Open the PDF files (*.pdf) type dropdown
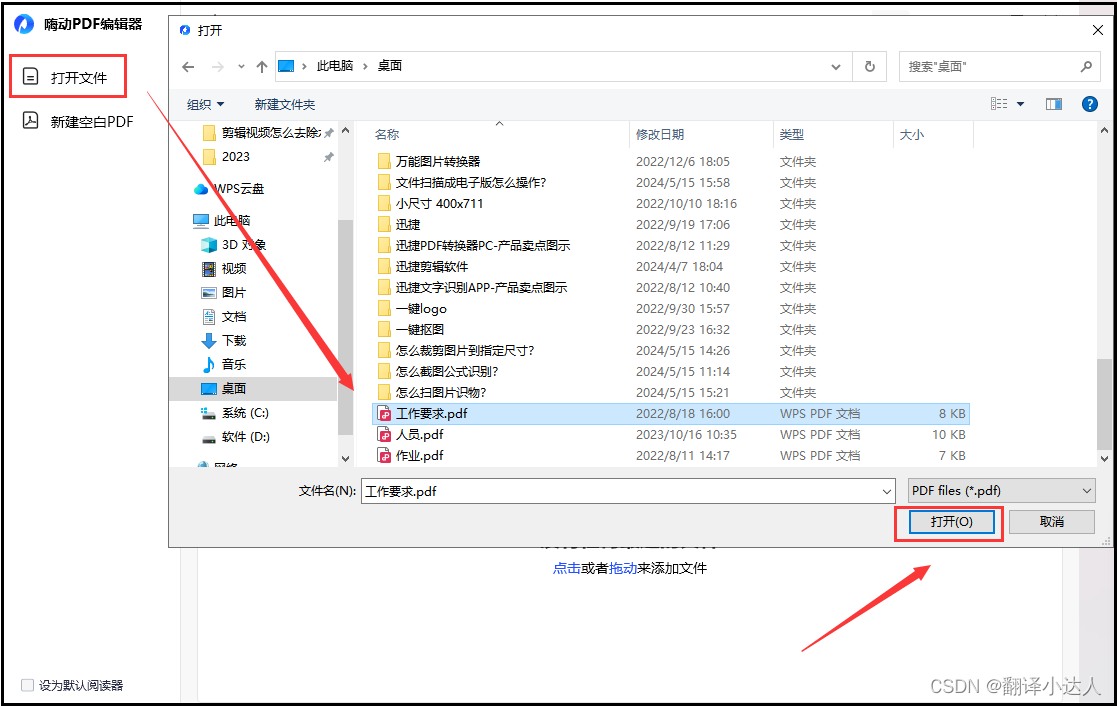Image resolution: width=1117 pixels, height=706 pixels. point(1002,491)
